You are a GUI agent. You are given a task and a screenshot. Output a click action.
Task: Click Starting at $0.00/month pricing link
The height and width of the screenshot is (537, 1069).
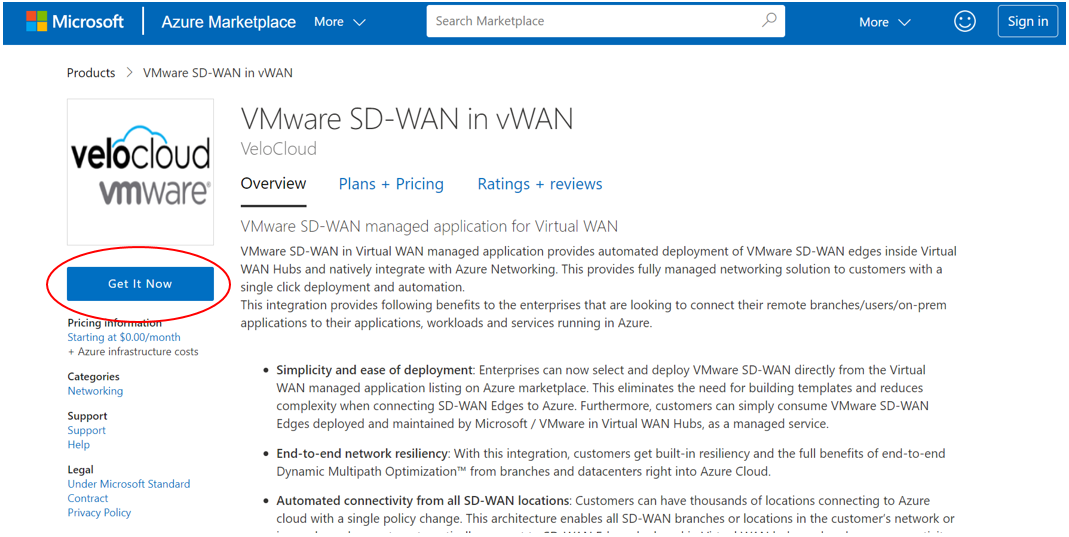124,337
